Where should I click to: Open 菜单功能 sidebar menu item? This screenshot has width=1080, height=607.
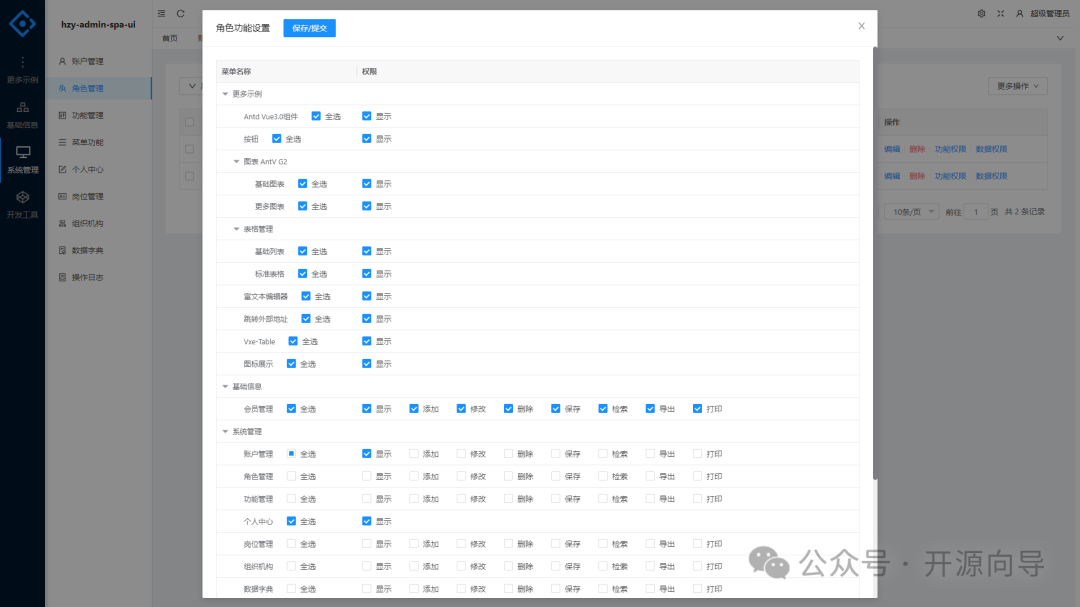click(x=98, y=142)
